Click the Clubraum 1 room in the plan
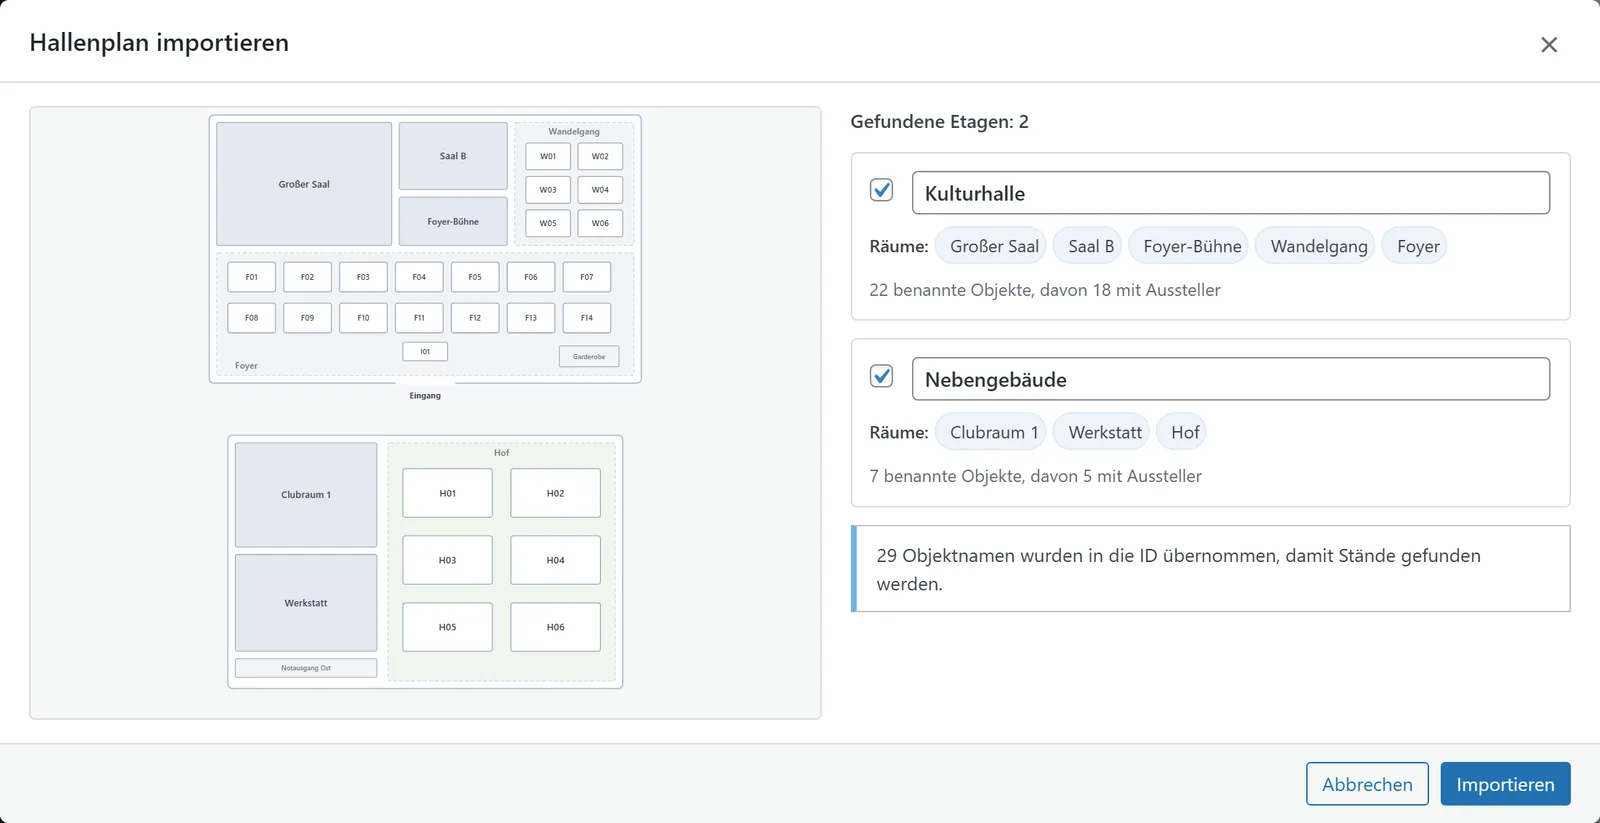This screenshot has height=823, width=1600. click(x=306, y=495)
